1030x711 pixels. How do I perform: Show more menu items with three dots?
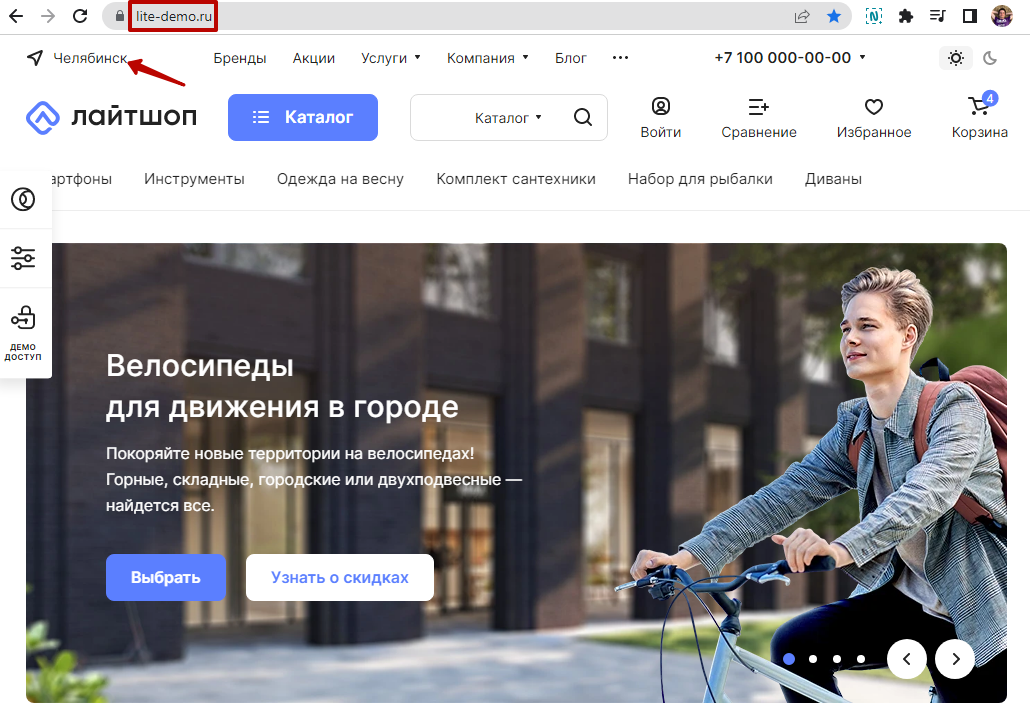coord(620,58)
